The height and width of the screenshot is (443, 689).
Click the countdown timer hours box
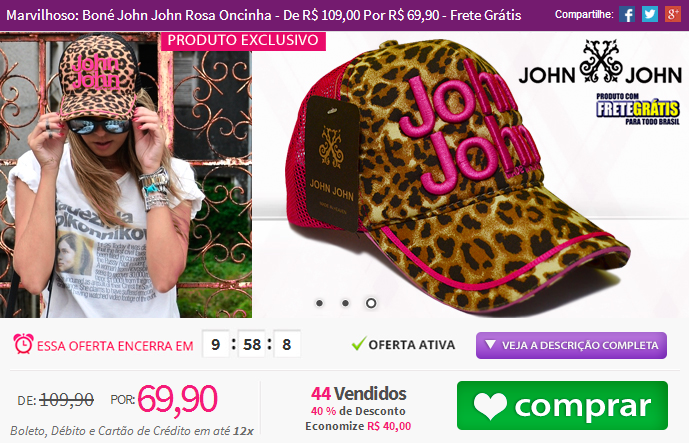pos(215,344)
